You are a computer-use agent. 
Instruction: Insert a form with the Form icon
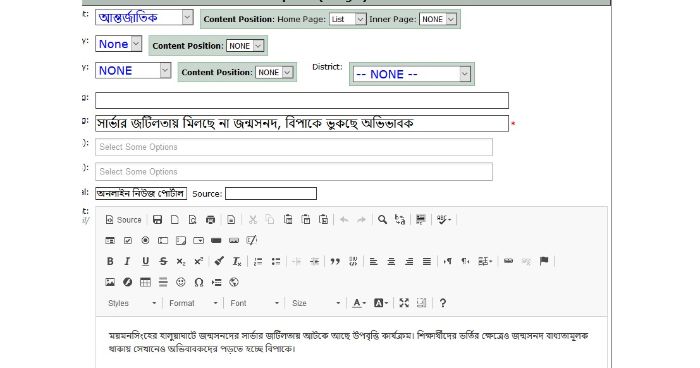click(110, 241)
